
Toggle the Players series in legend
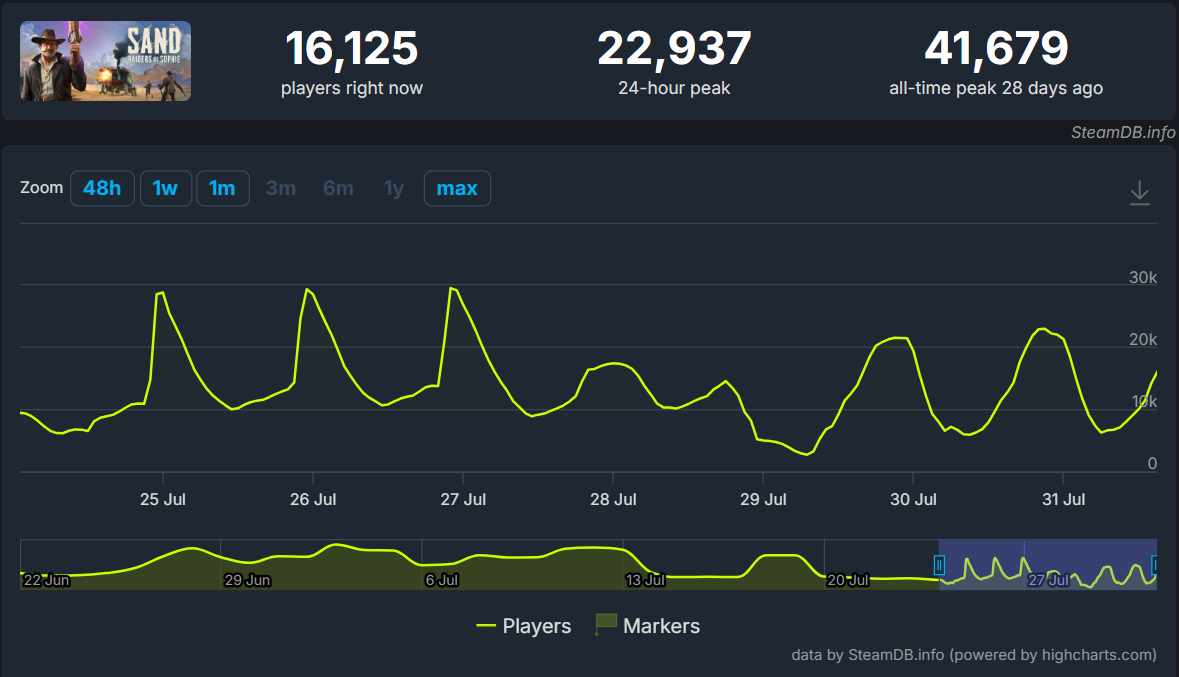tap(523, 626)
